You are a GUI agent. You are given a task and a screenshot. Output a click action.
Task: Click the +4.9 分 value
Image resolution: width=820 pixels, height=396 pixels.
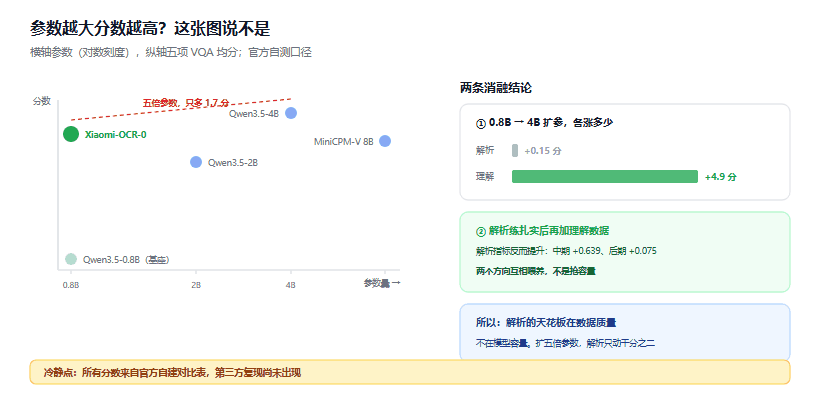[x=721, y=177]
